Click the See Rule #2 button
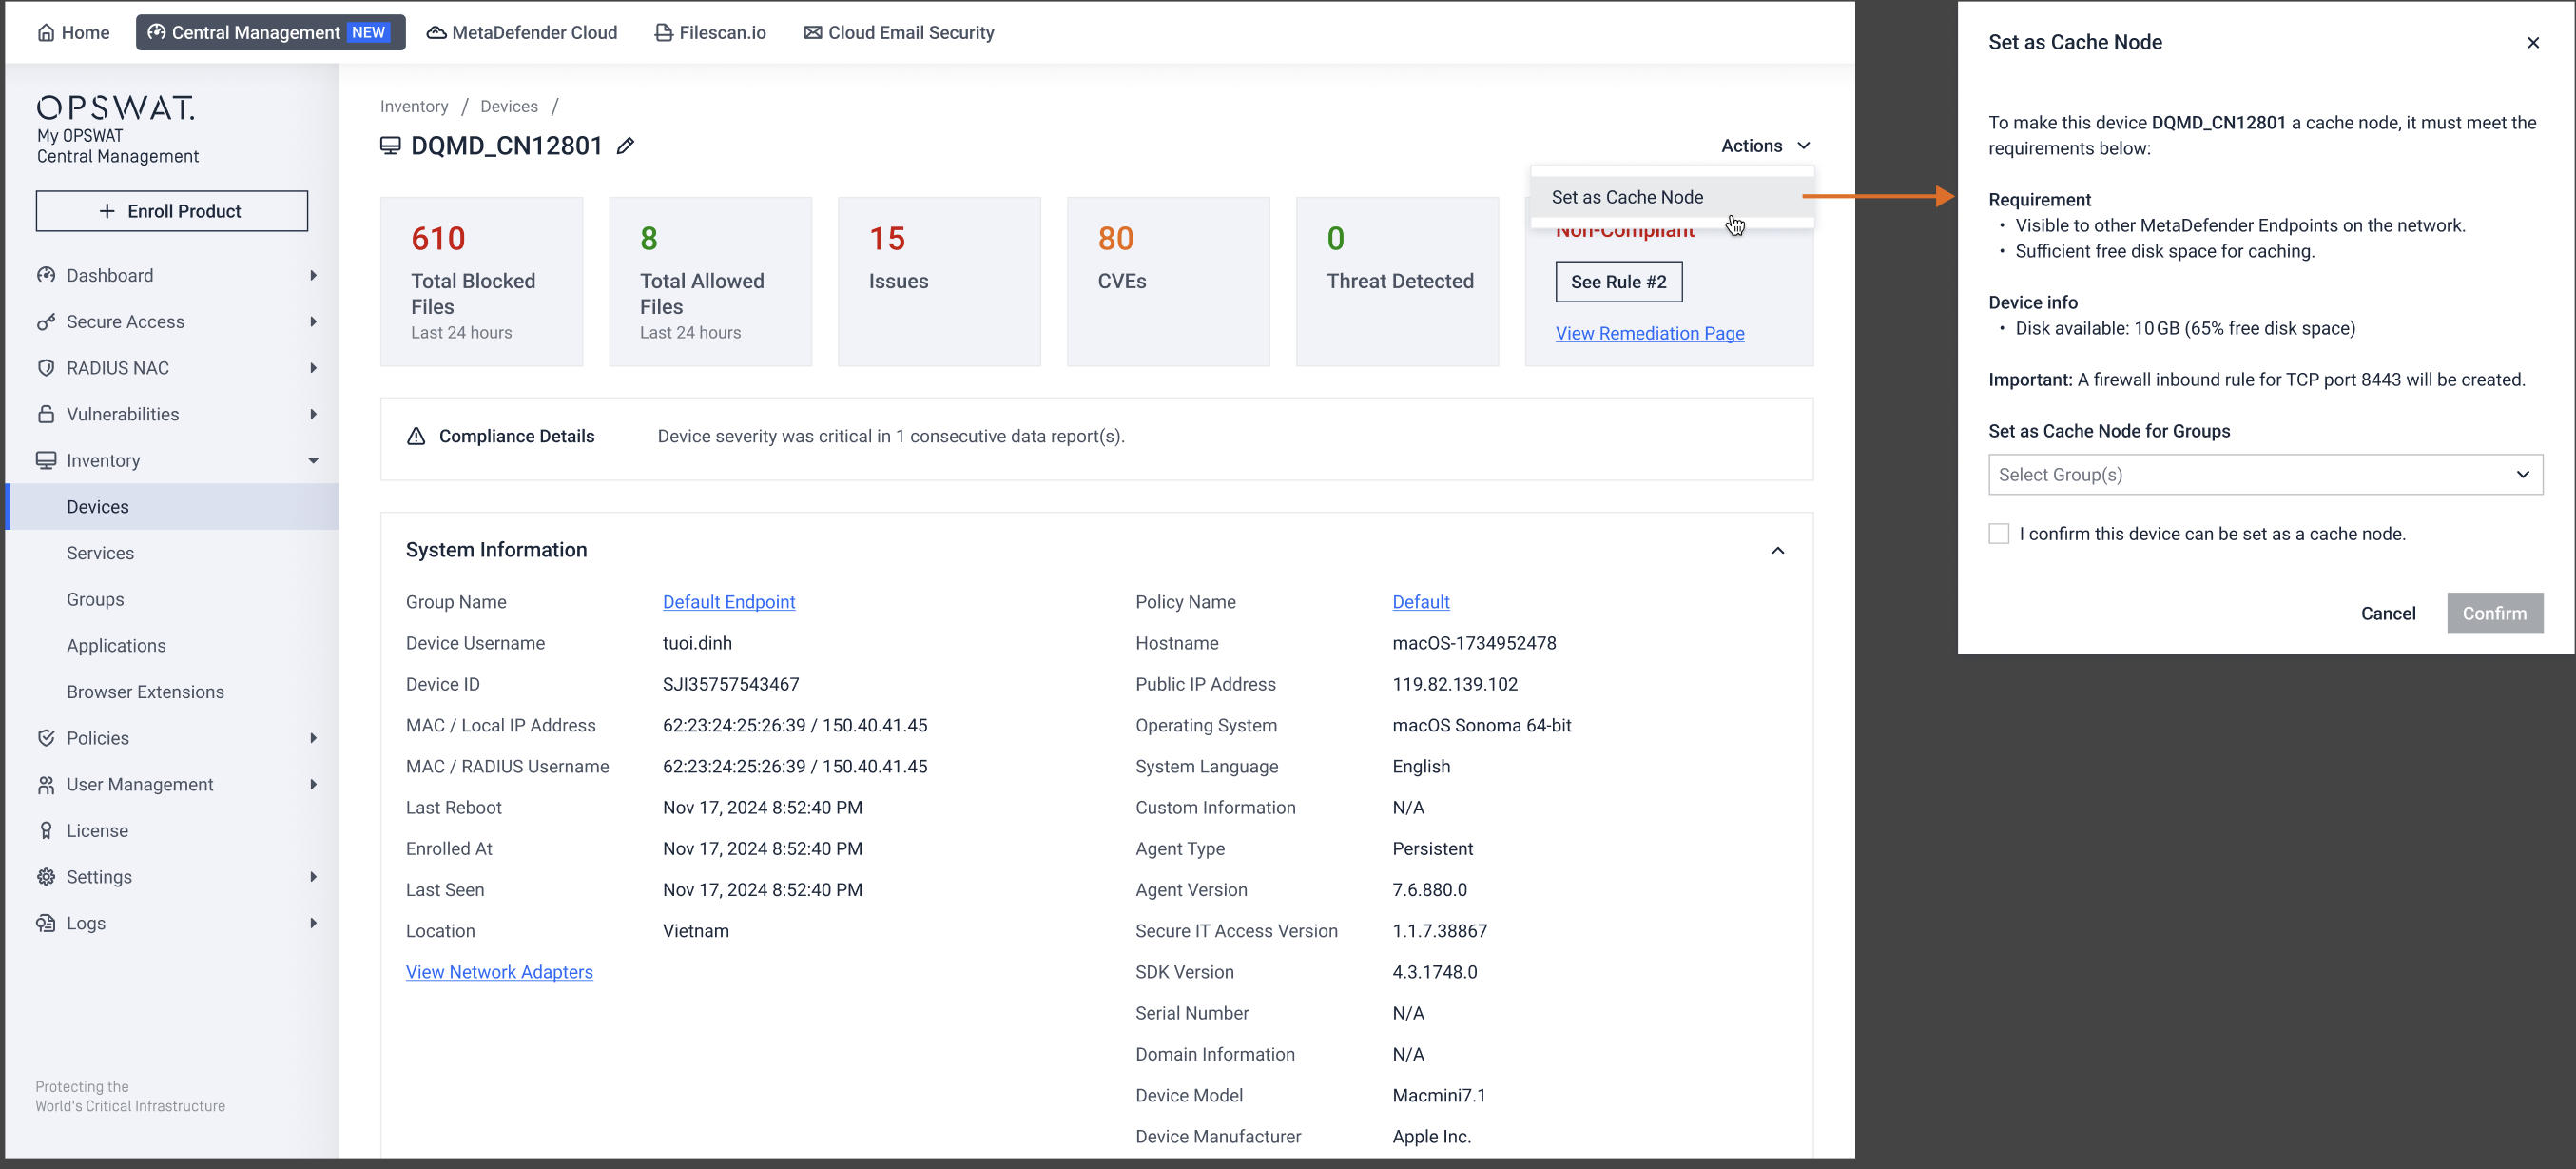 tap(1618, 281)
